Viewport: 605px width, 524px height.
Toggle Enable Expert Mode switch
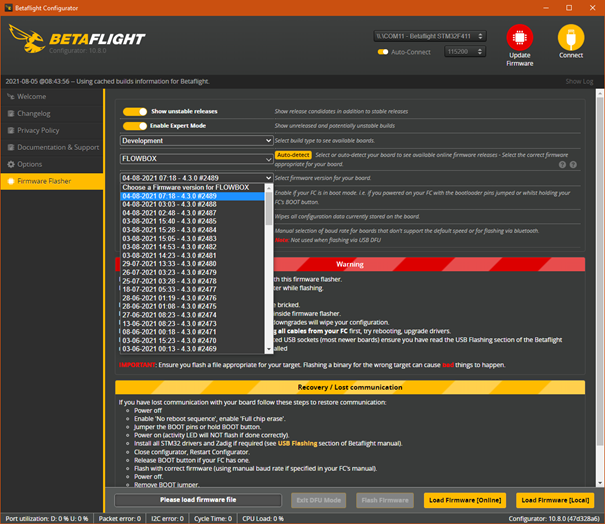point(135,126)
